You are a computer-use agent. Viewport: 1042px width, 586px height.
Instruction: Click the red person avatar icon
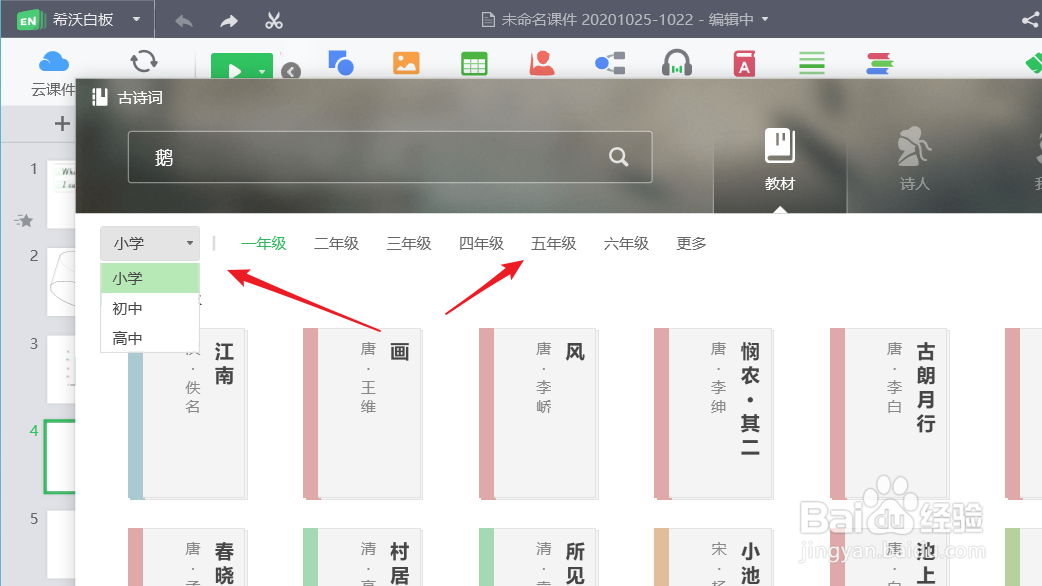542,63
